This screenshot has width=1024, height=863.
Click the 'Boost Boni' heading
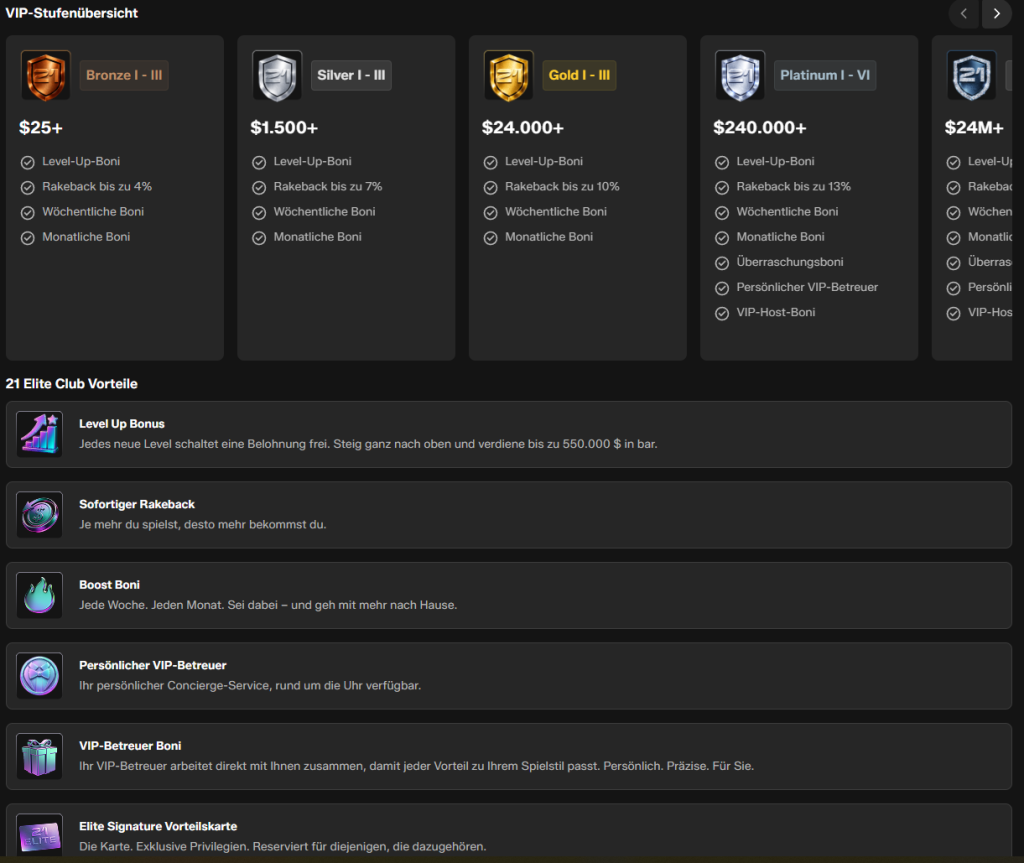click(109, 585)
